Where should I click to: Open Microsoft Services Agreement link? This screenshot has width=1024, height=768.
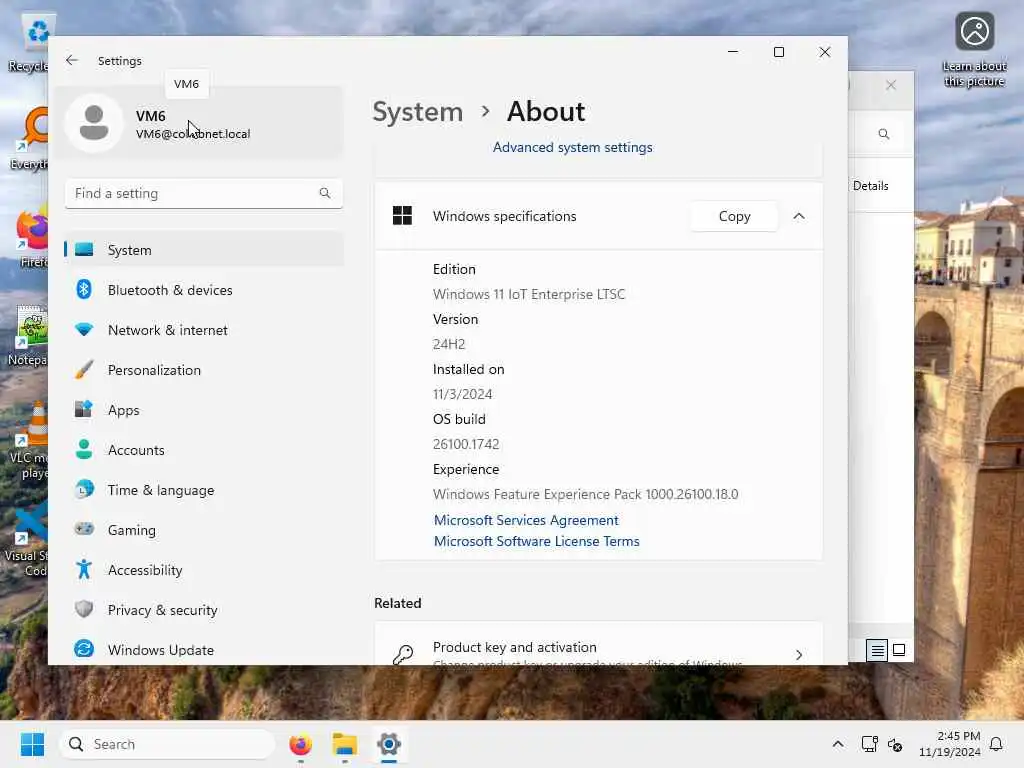(526, 520)
